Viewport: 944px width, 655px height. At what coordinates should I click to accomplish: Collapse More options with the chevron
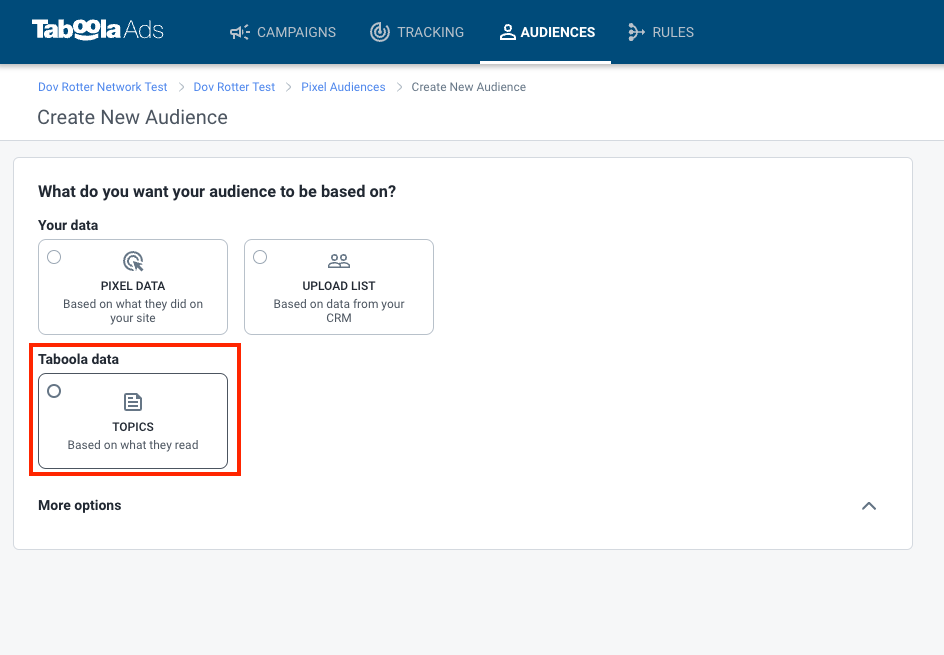(x=869, y=506)
